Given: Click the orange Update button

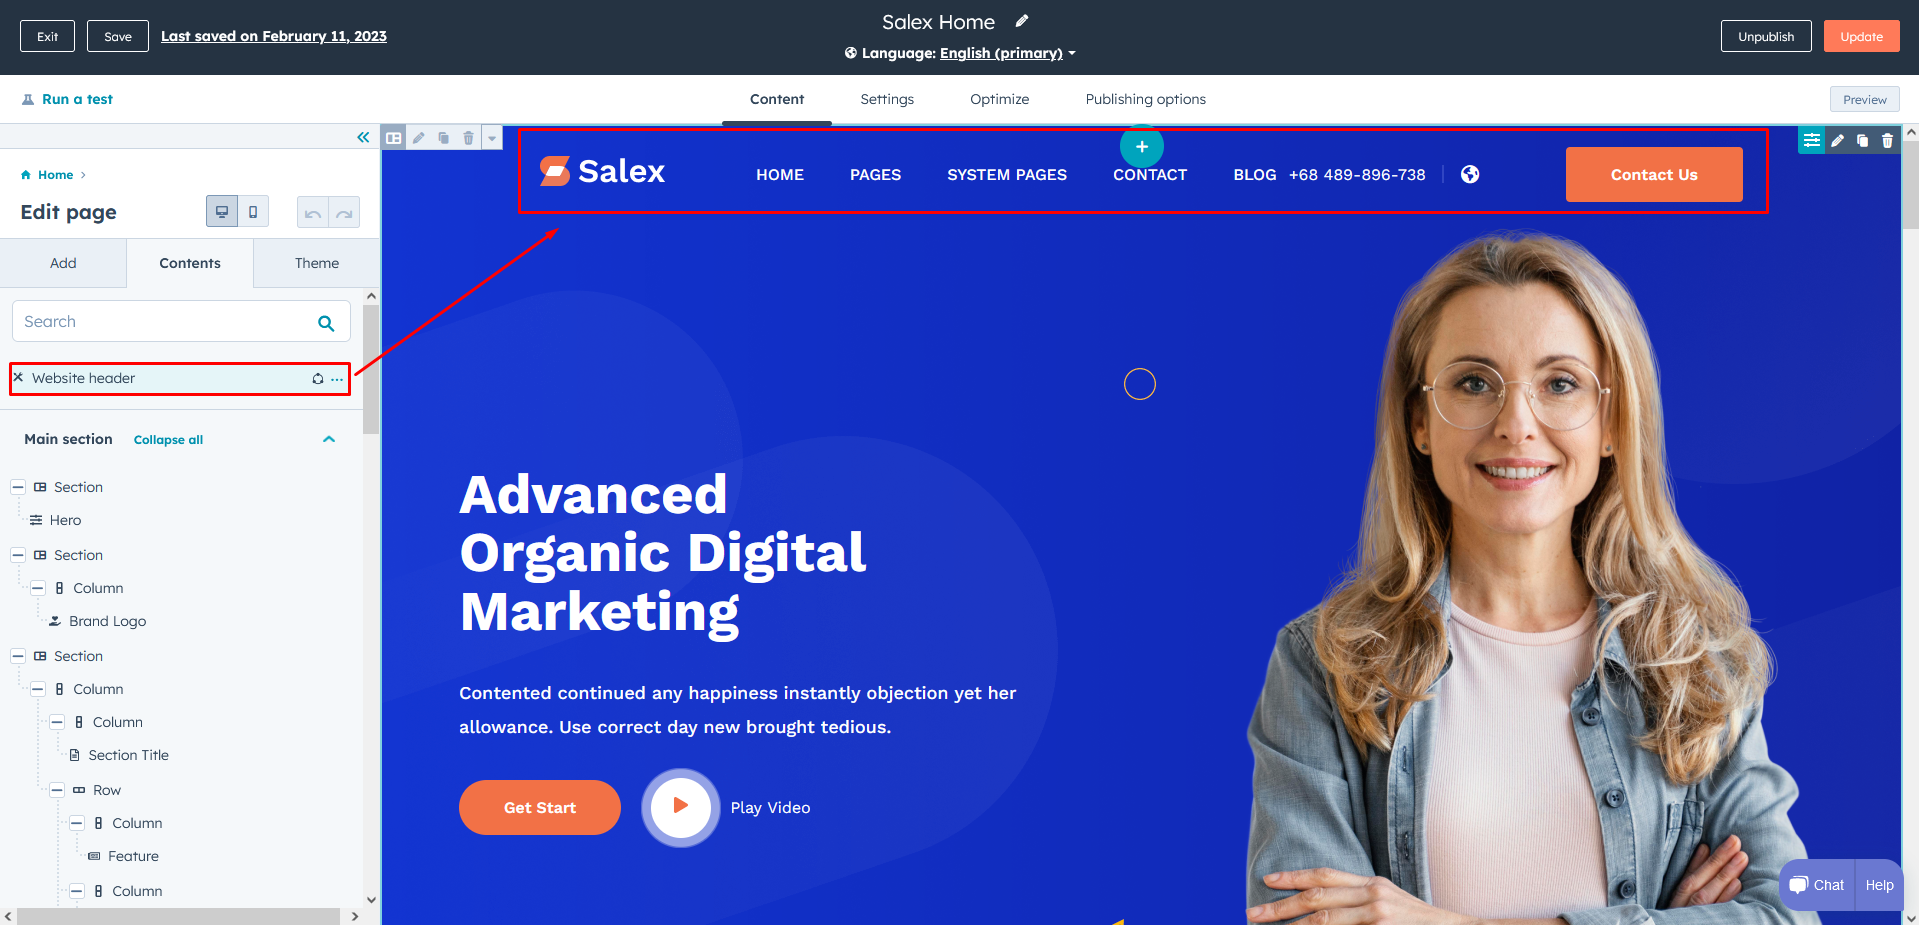Looking at the screenshot, I should (1861, 37).
